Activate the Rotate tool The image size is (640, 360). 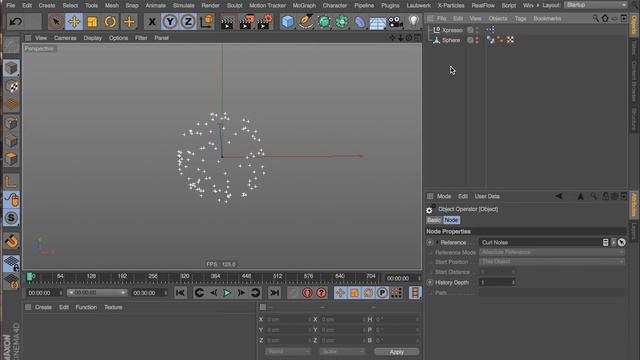click(x=110, y=21)
